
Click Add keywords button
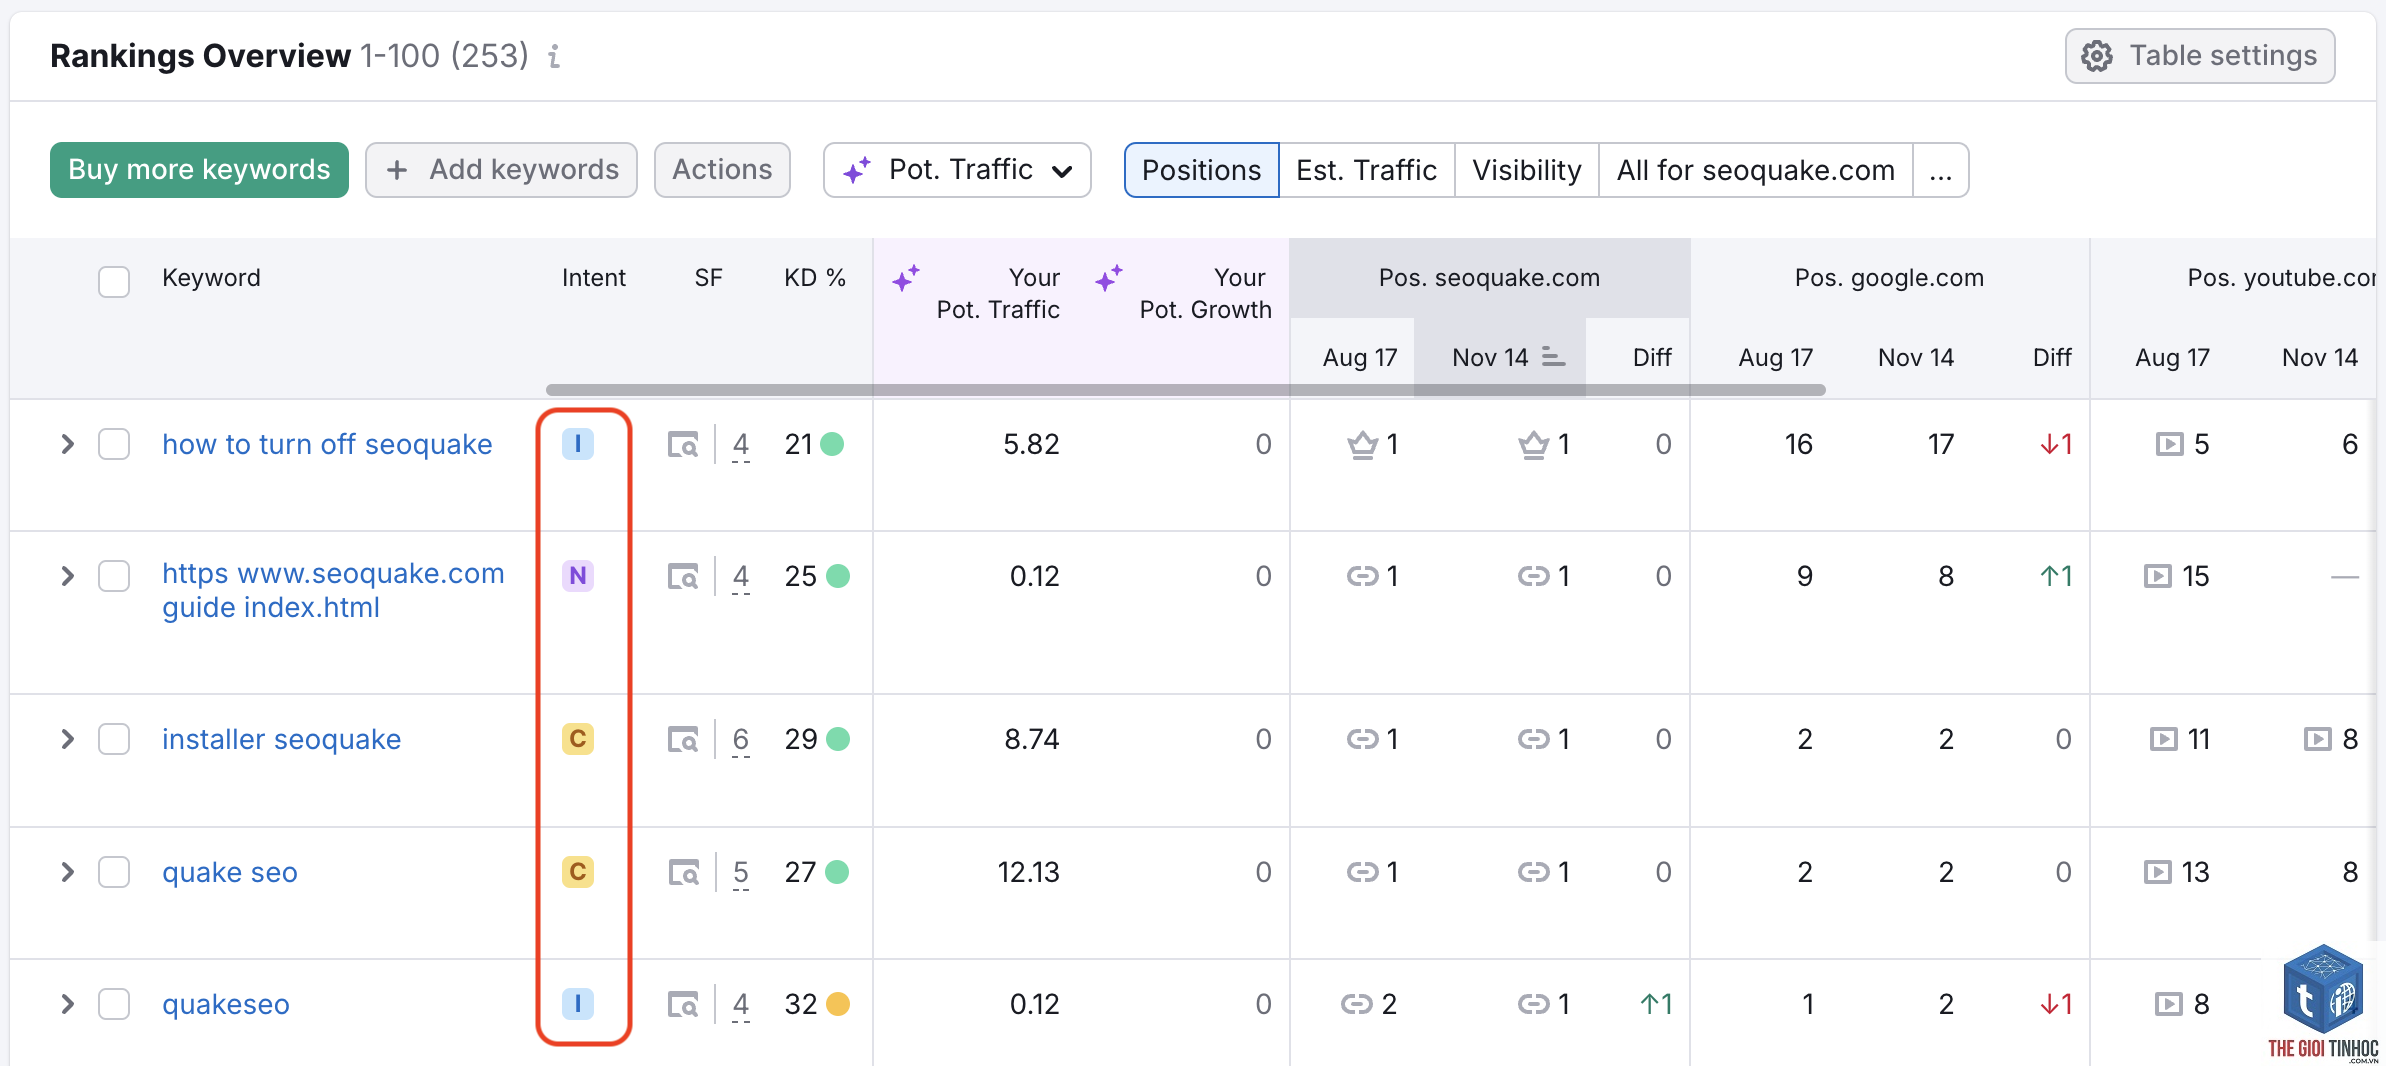501,170
